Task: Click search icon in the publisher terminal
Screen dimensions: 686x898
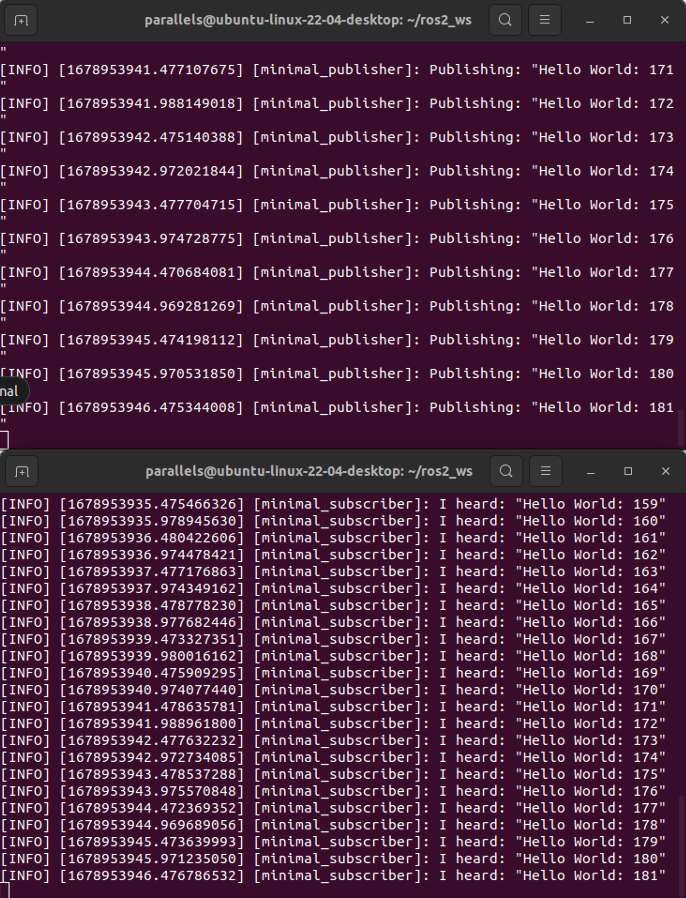Action: 506,20
